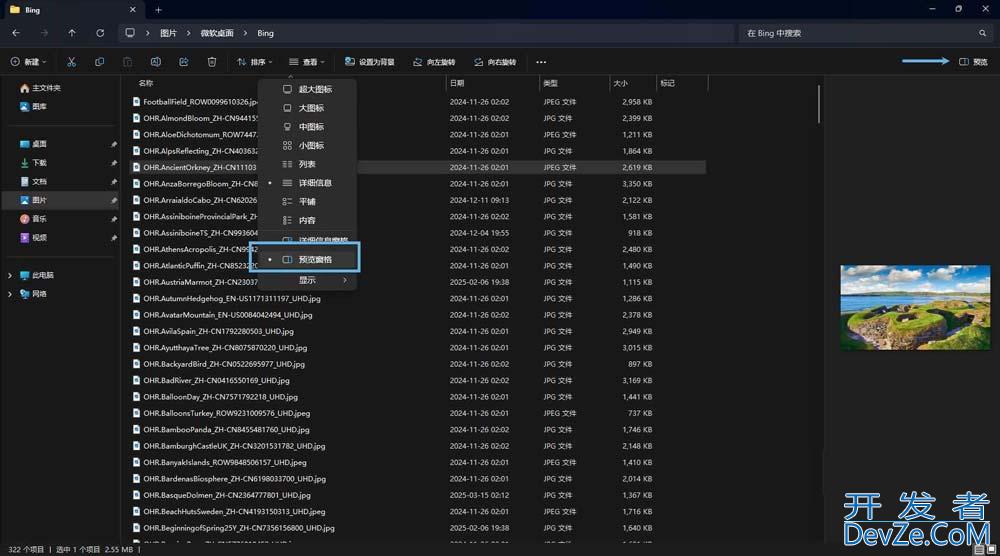Sort by the 大小 size column header
1000x556 pixels.
(621, 83)
